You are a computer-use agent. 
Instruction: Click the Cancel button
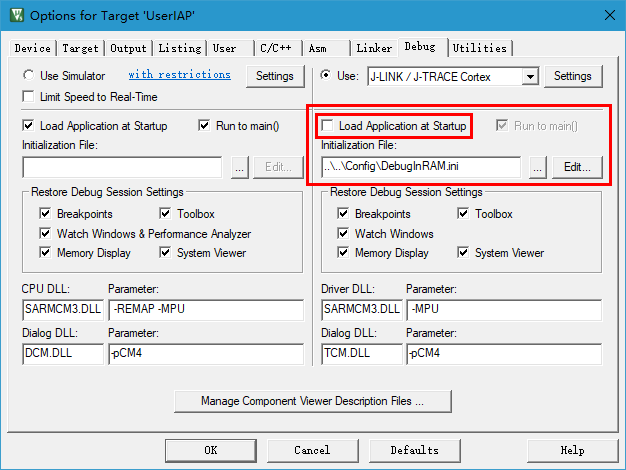(313, 450)
